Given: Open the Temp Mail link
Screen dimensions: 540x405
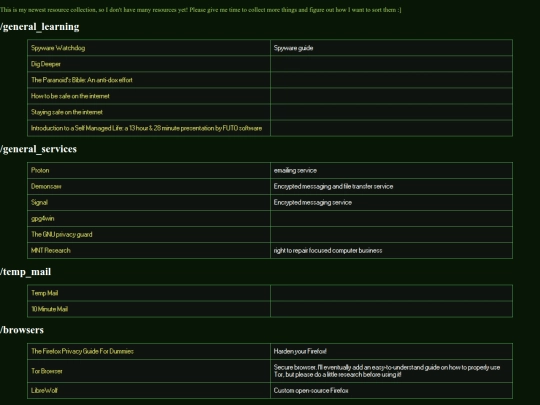Looking at the screenshot, I should click(x=44, y=293).
